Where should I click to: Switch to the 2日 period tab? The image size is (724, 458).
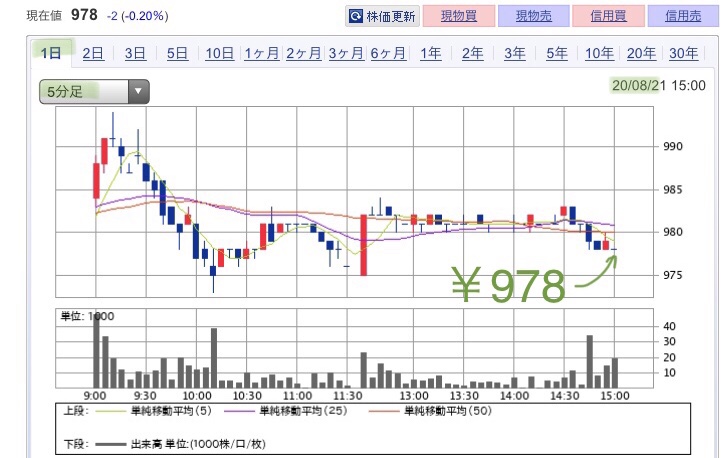[x=93, y=54]
